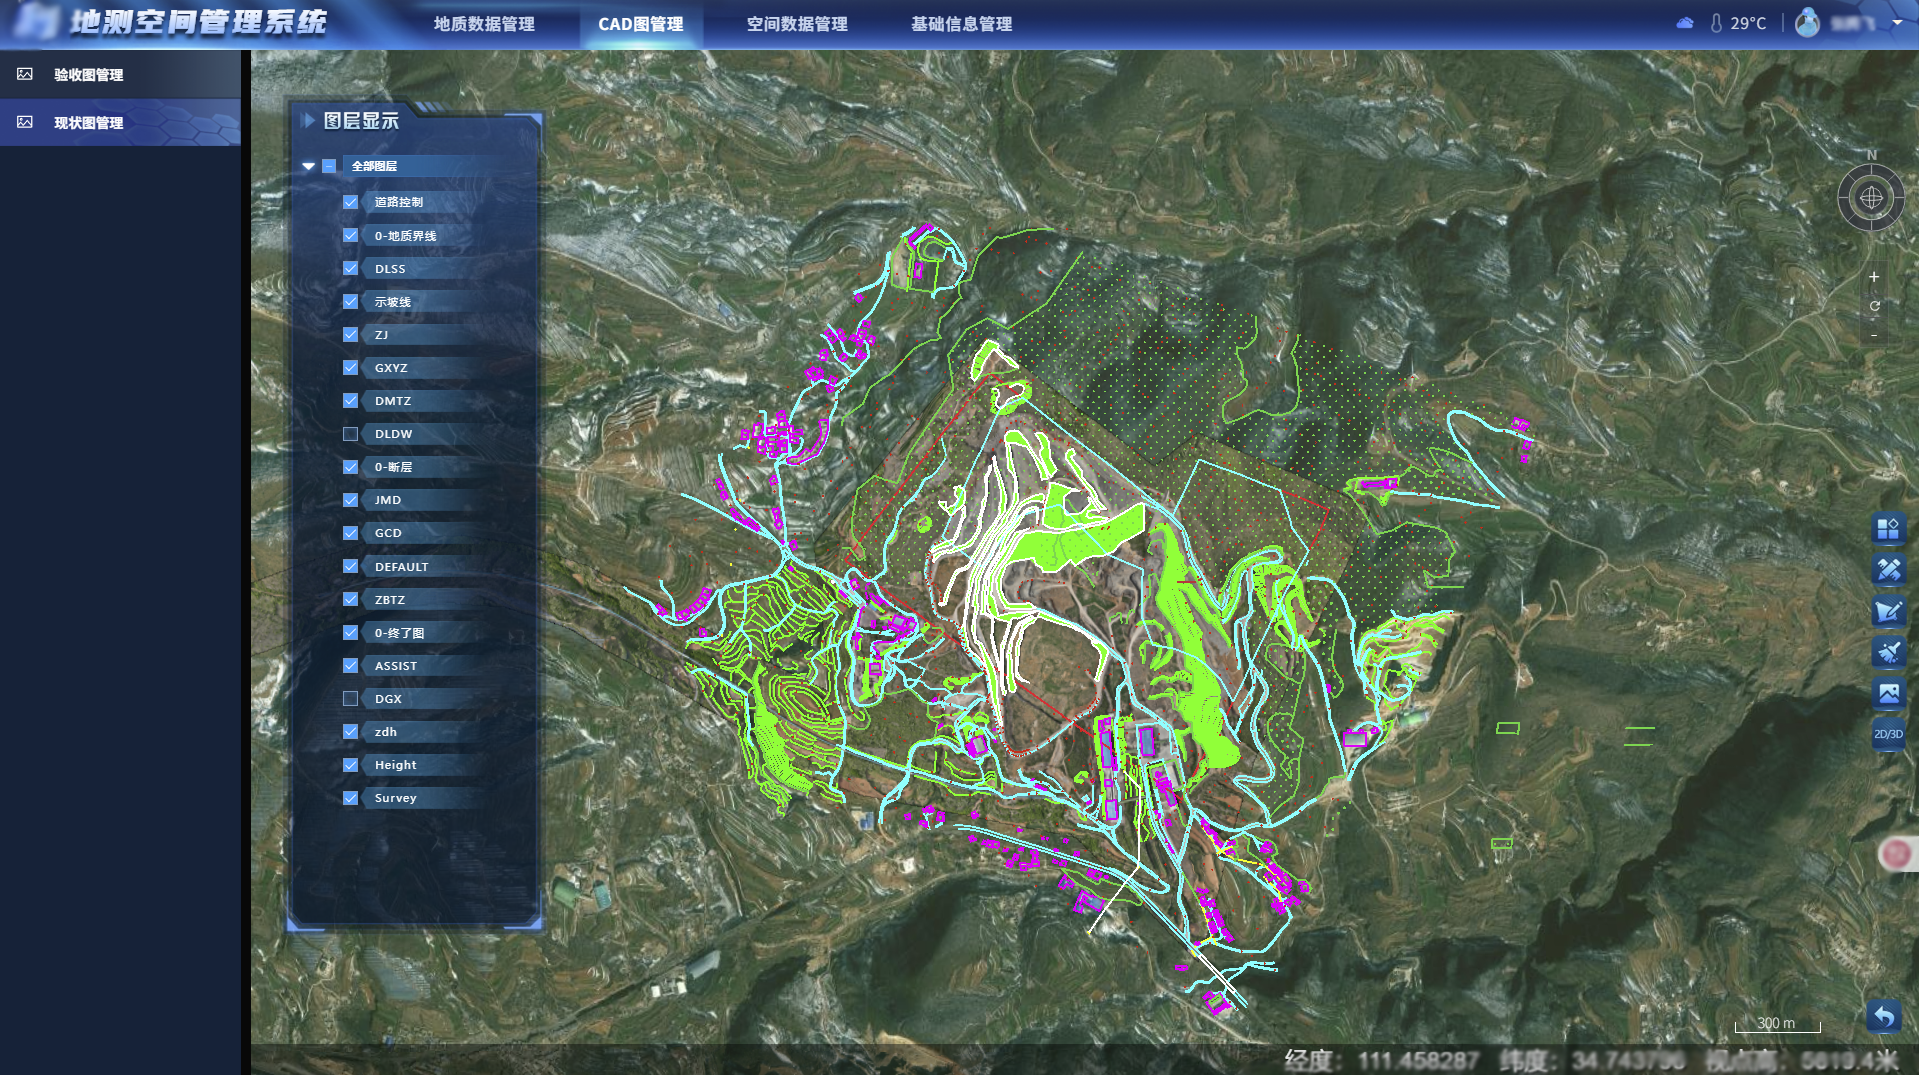Image resolution: width=1919 pixels, height=1075 pixels.
Task: Select 现状图管理 sidebar item
Action: 89,123
